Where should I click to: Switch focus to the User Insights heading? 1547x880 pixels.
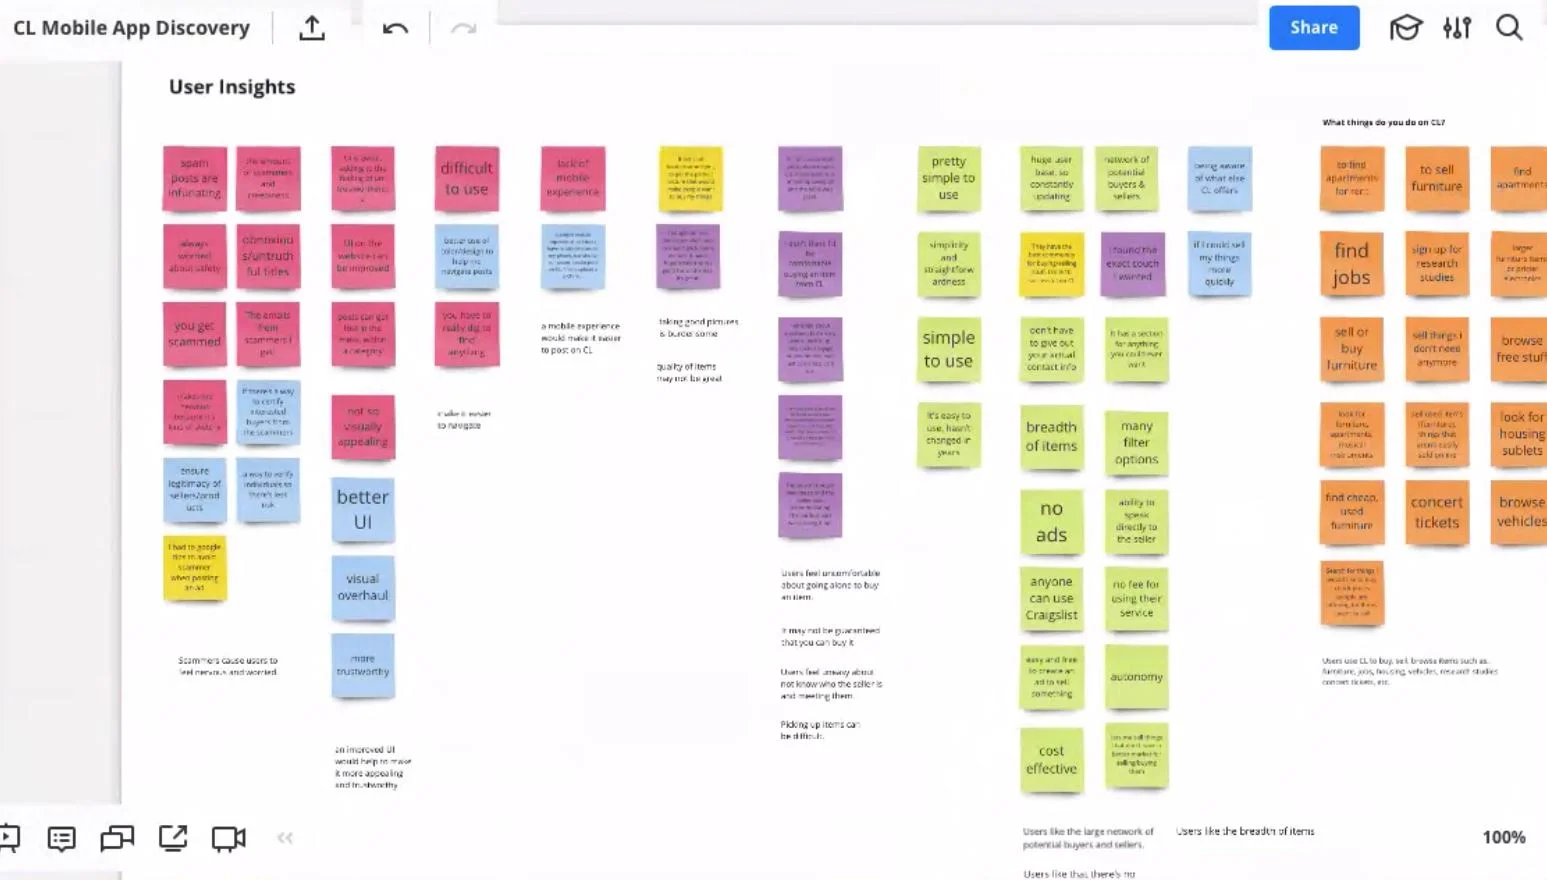[231, 87]
